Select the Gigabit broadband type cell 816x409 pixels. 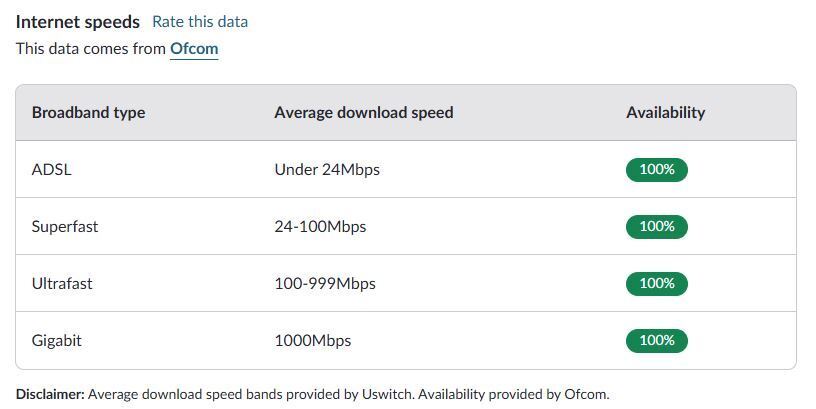(57, 340)
